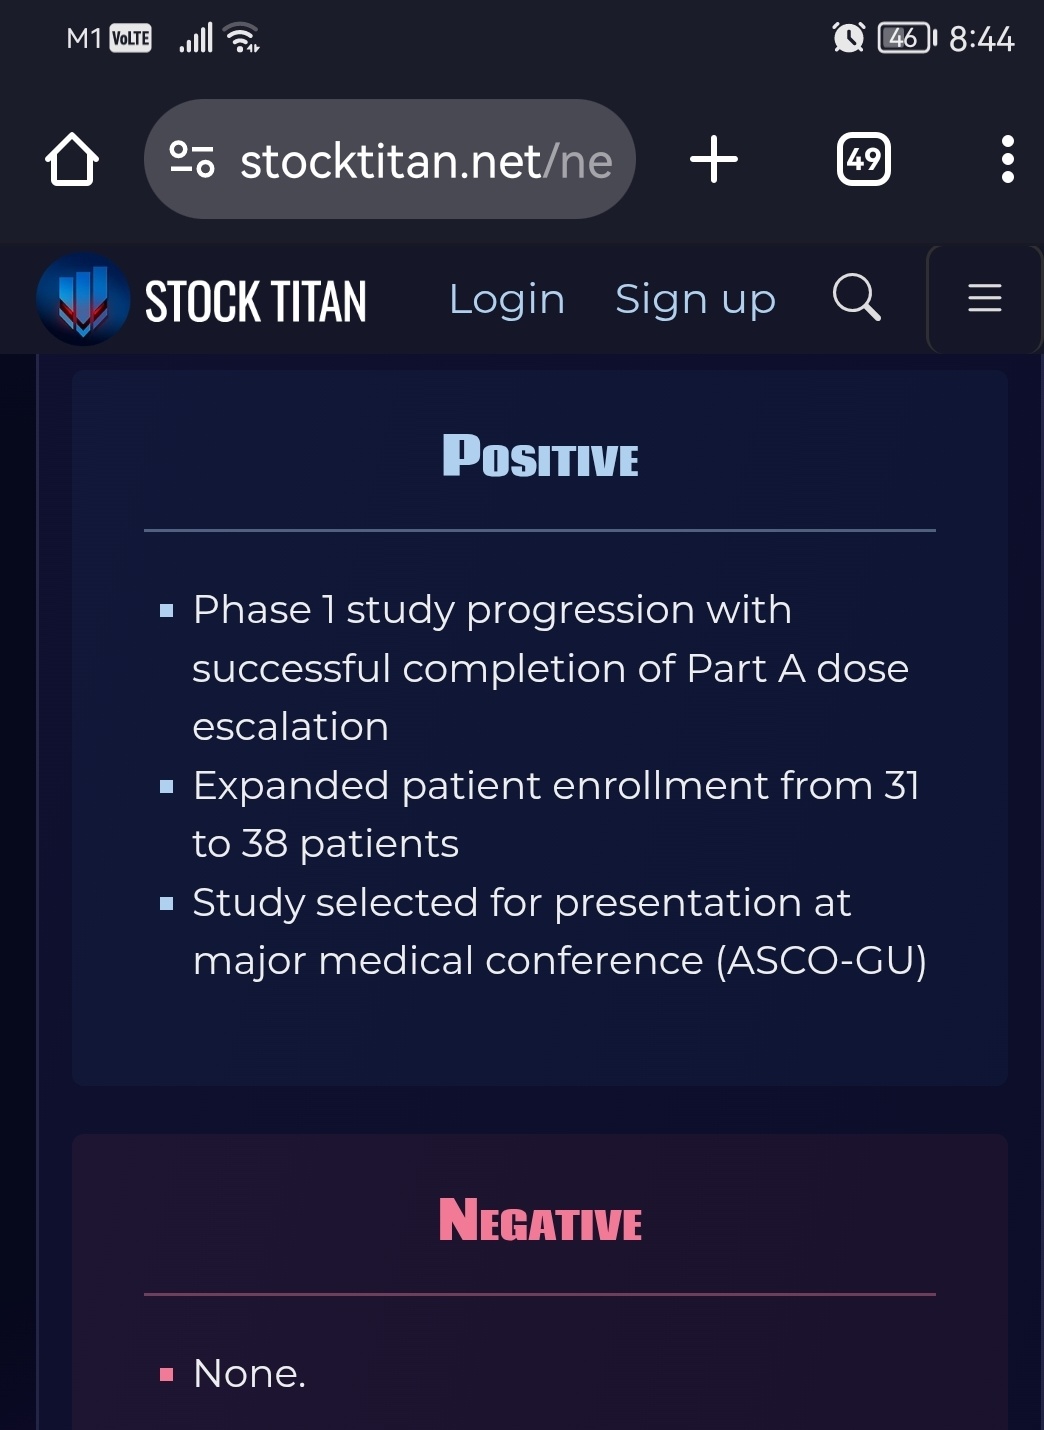Click the Login link

pos(507,300)
